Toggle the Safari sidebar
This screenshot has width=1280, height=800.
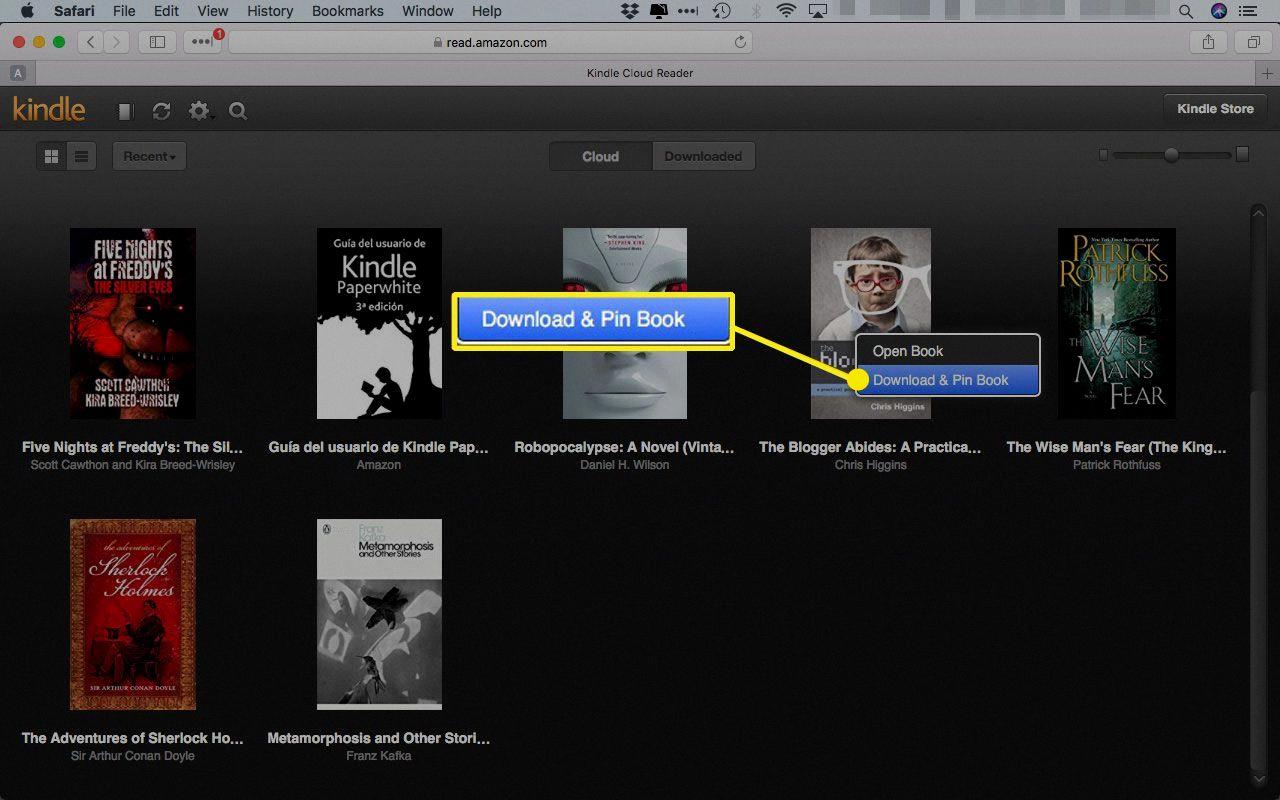[x=157, y=42]
